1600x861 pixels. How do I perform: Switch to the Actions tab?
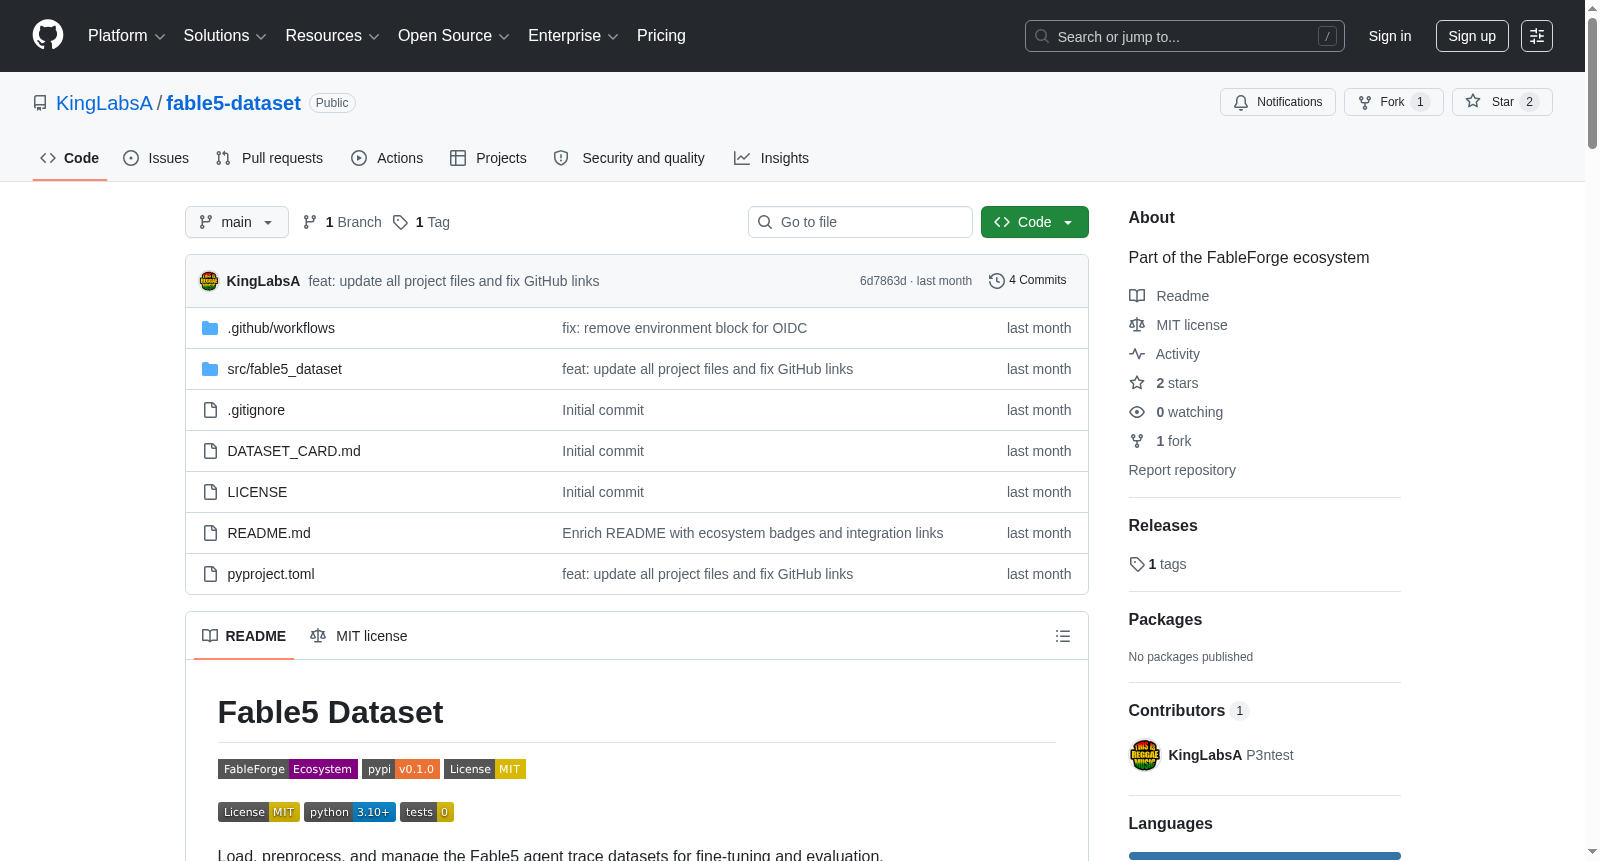coord(387,158)
